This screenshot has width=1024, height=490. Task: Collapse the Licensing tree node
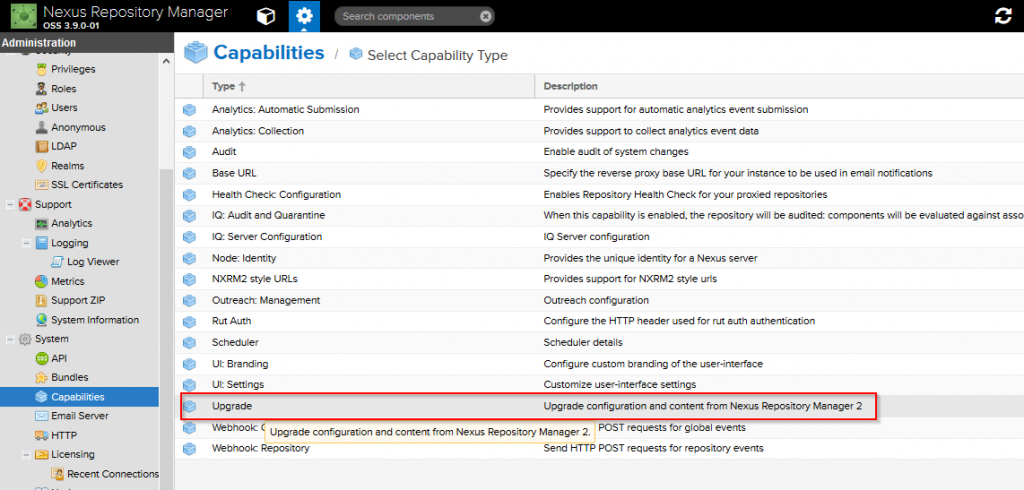(x=26, y=455)
